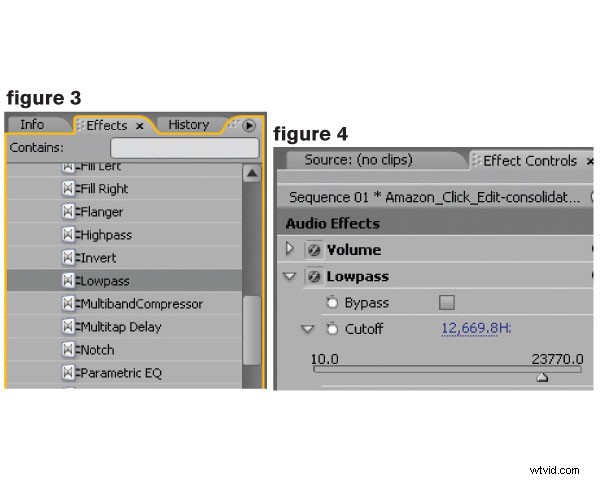The width and height of the screenshot is (600, 480).
Task: Click the Multitap Delay effect icon
Action: (68, 327)
